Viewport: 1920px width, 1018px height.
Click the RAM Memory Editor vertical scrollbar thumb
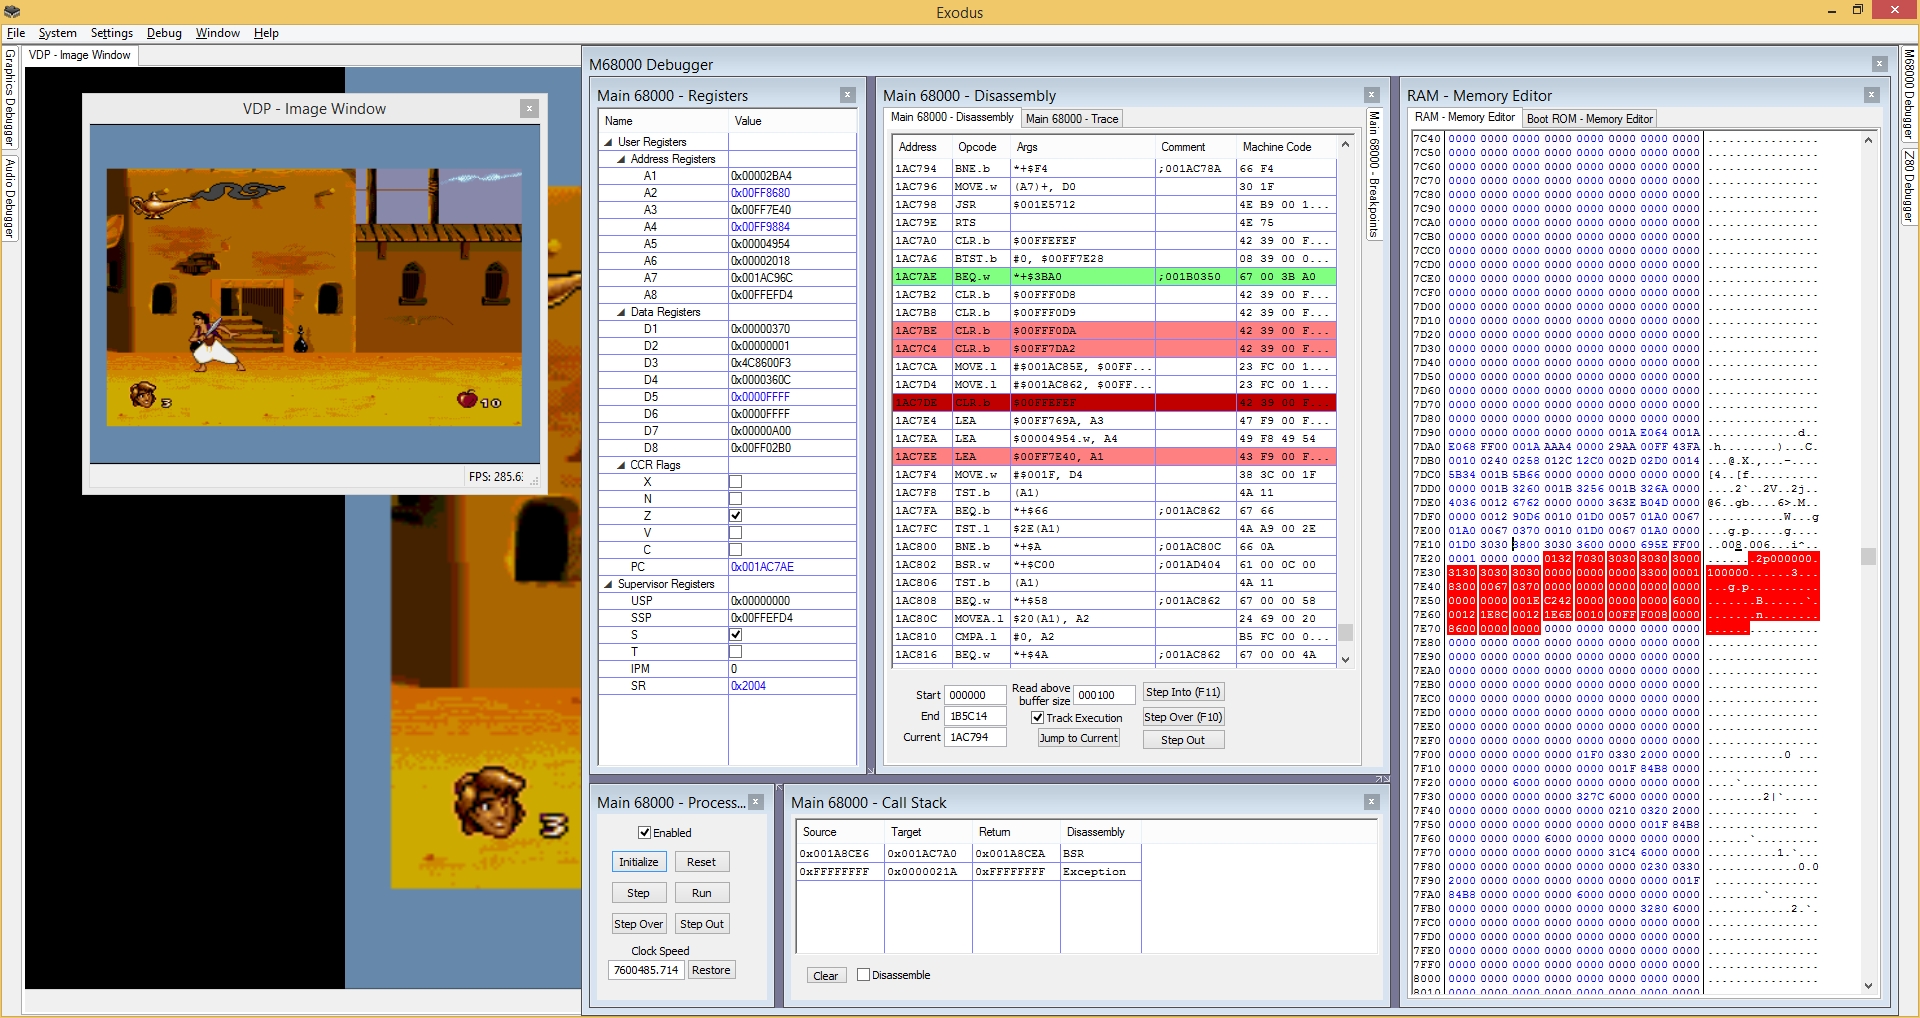tap(1868, 556)
